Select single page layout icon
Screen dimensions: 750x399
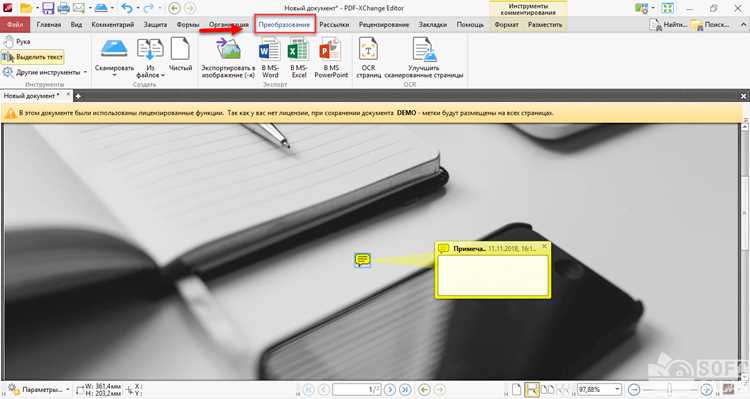click(x=516, y=389)
